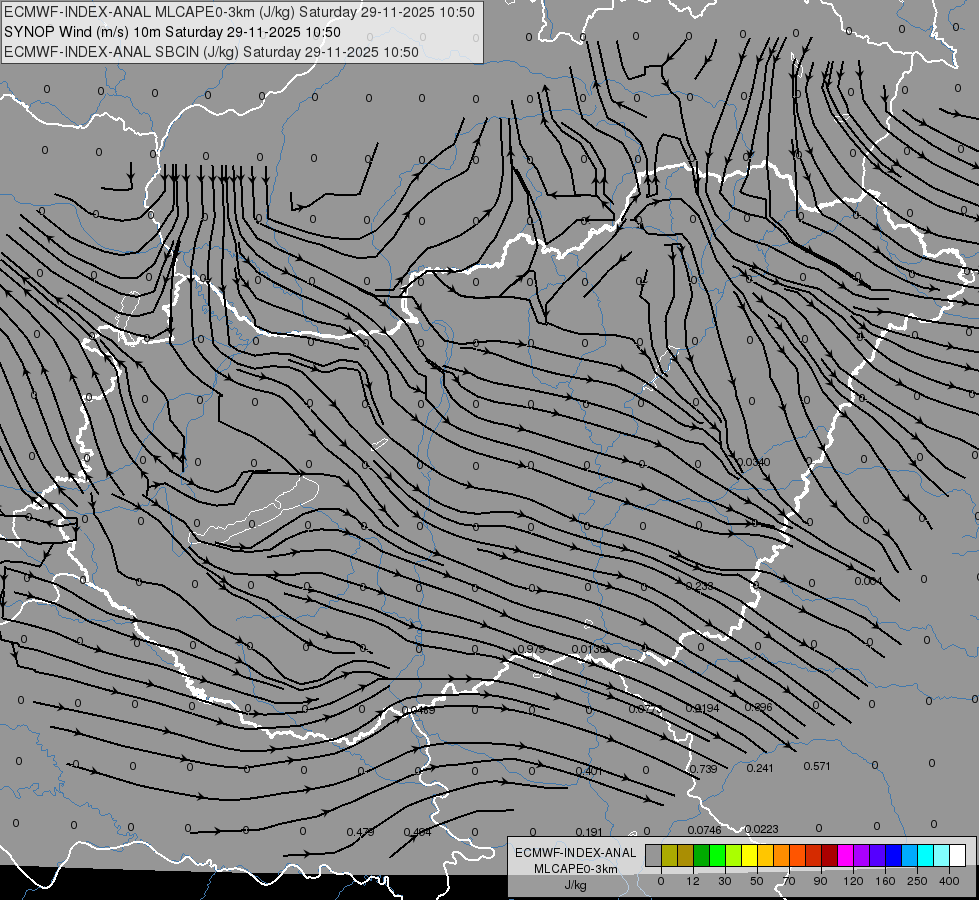979x900 pixels.
Task: Click legend tick label '30'
Action: (725, 881)
